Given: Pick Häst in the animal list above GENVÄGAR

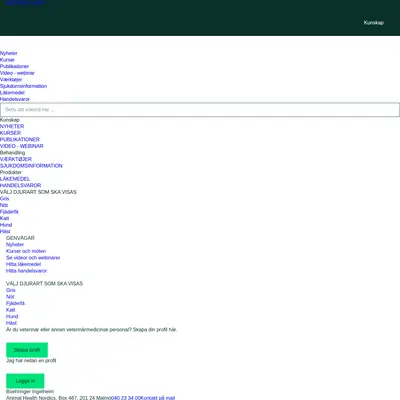Looking at the screenshot, I should click(5, 231).
